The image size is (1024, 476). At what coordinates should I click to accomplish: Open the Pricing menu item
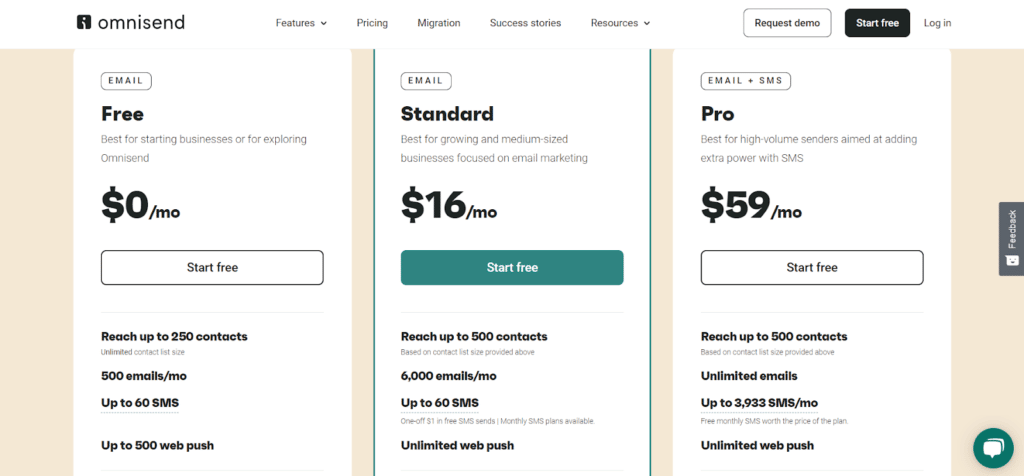372,23
